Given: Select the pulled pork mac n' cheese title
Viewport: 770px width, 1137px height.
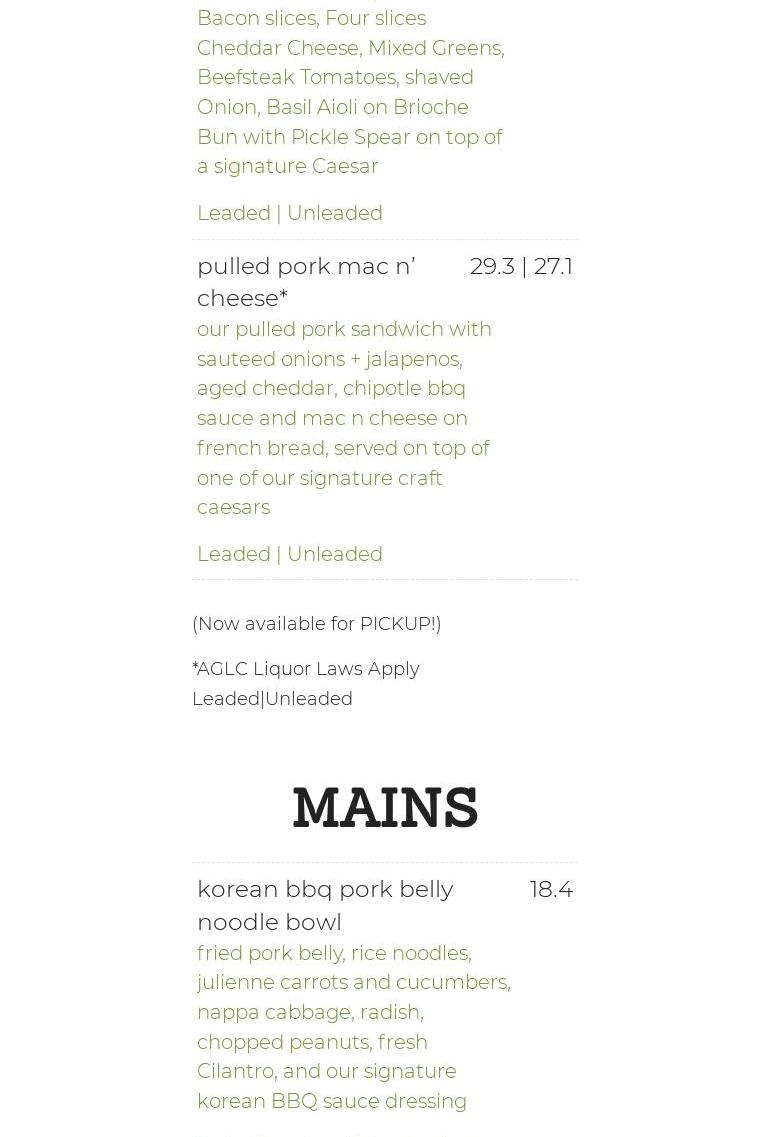Looking at the screenshot, I should [x=306, y=282].
